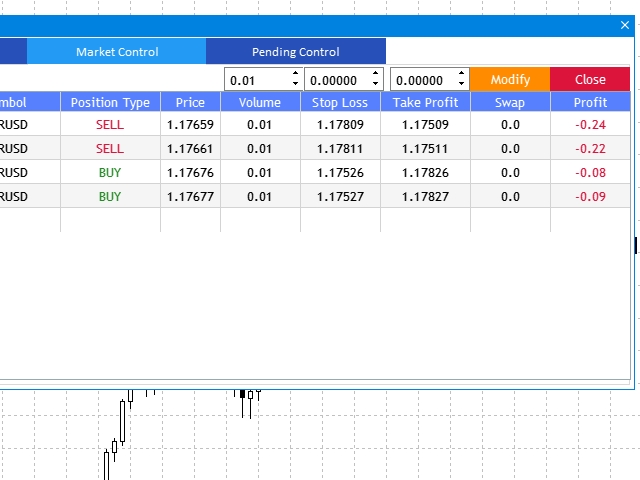Increase the take profit spinner up arrow

(461, 73)
